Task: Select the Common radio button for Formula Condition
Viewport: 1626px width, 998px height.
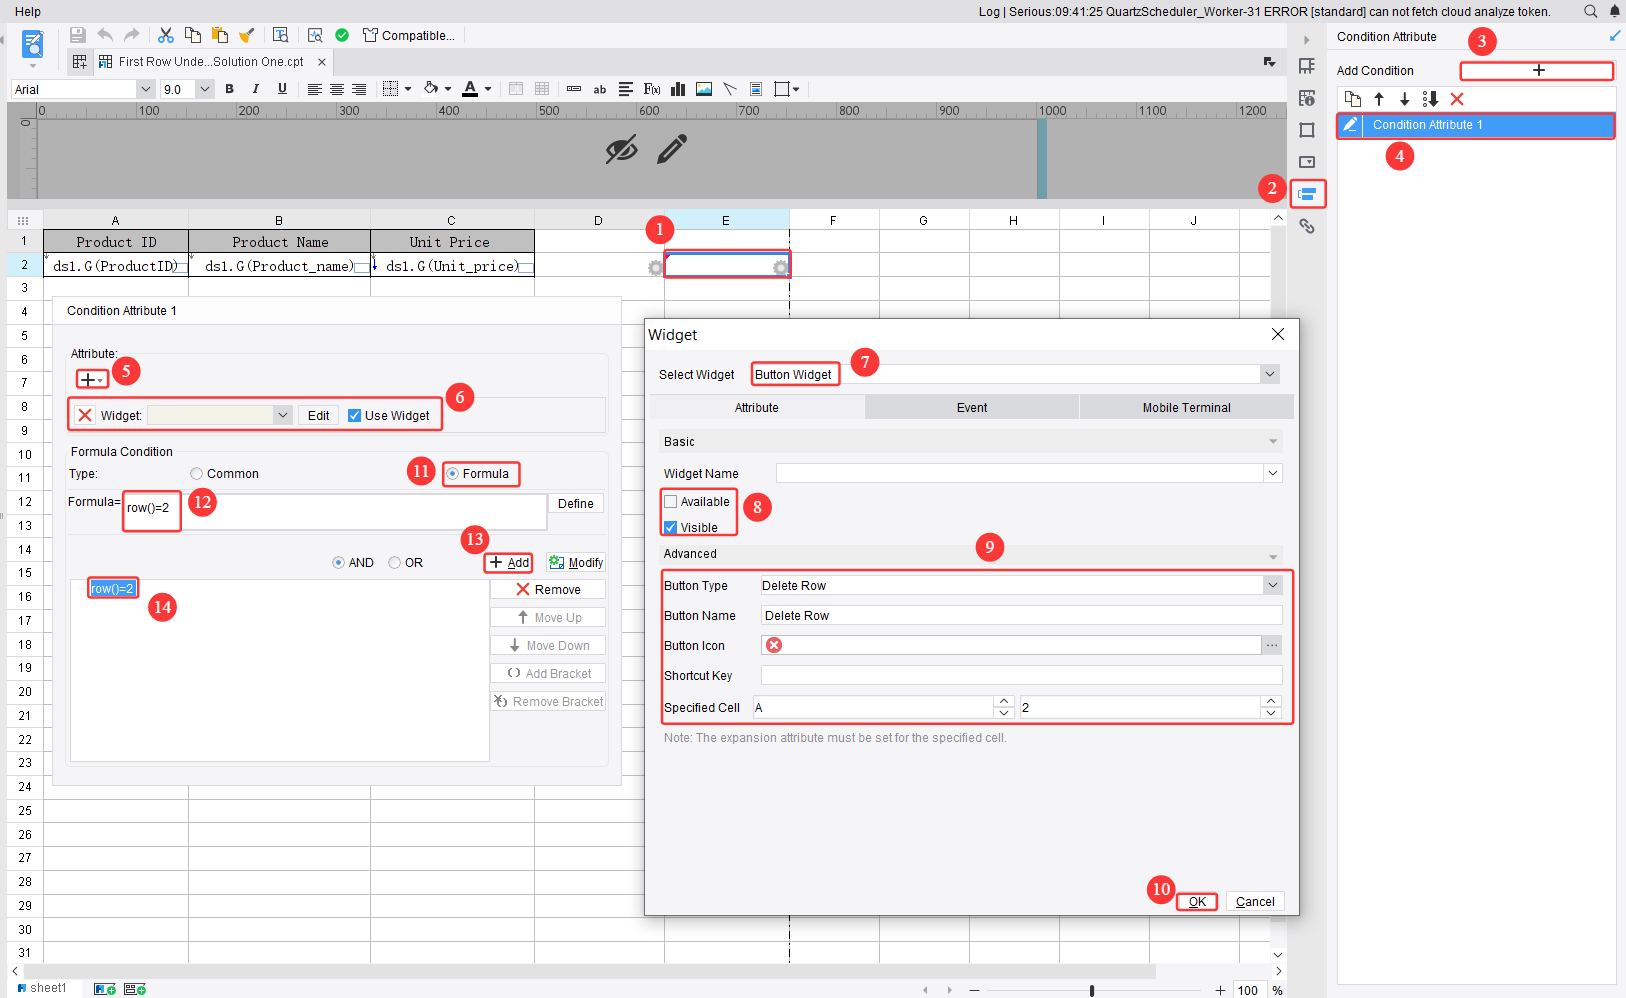Action: 196,473
